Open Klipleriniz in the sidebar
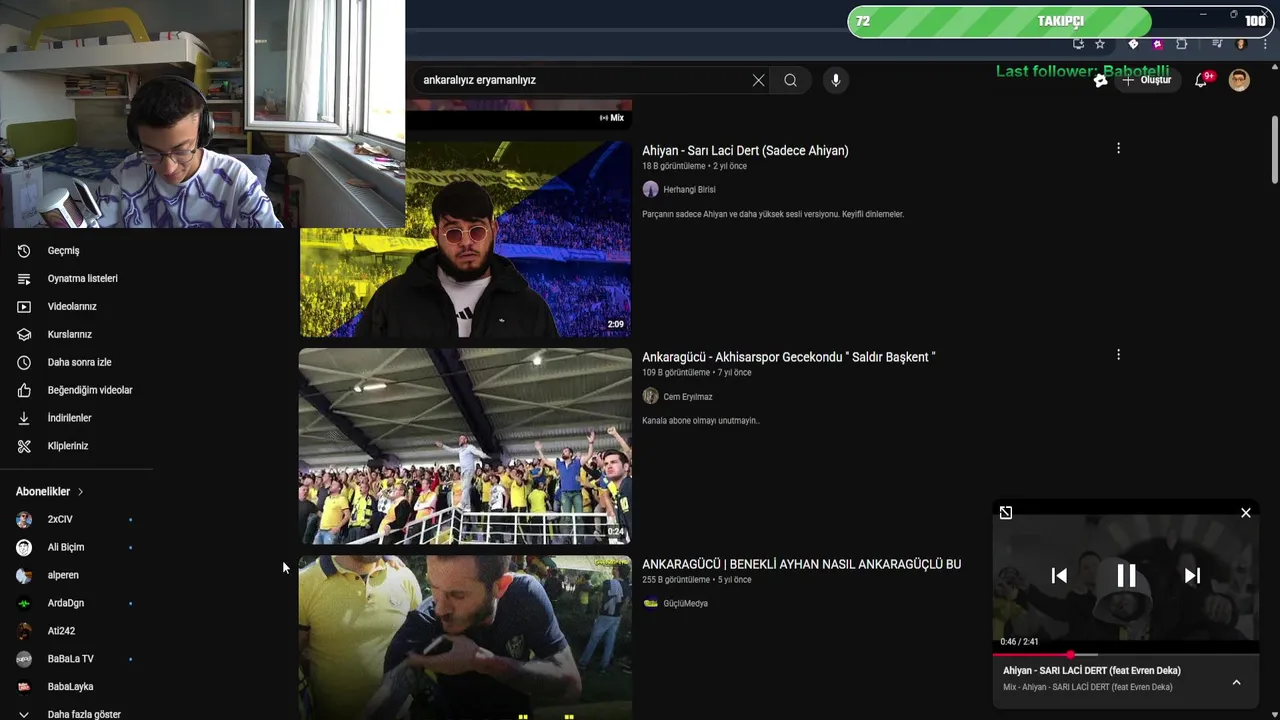Image resolution: width=1280 pixels, height=720 pixels. 68,446
